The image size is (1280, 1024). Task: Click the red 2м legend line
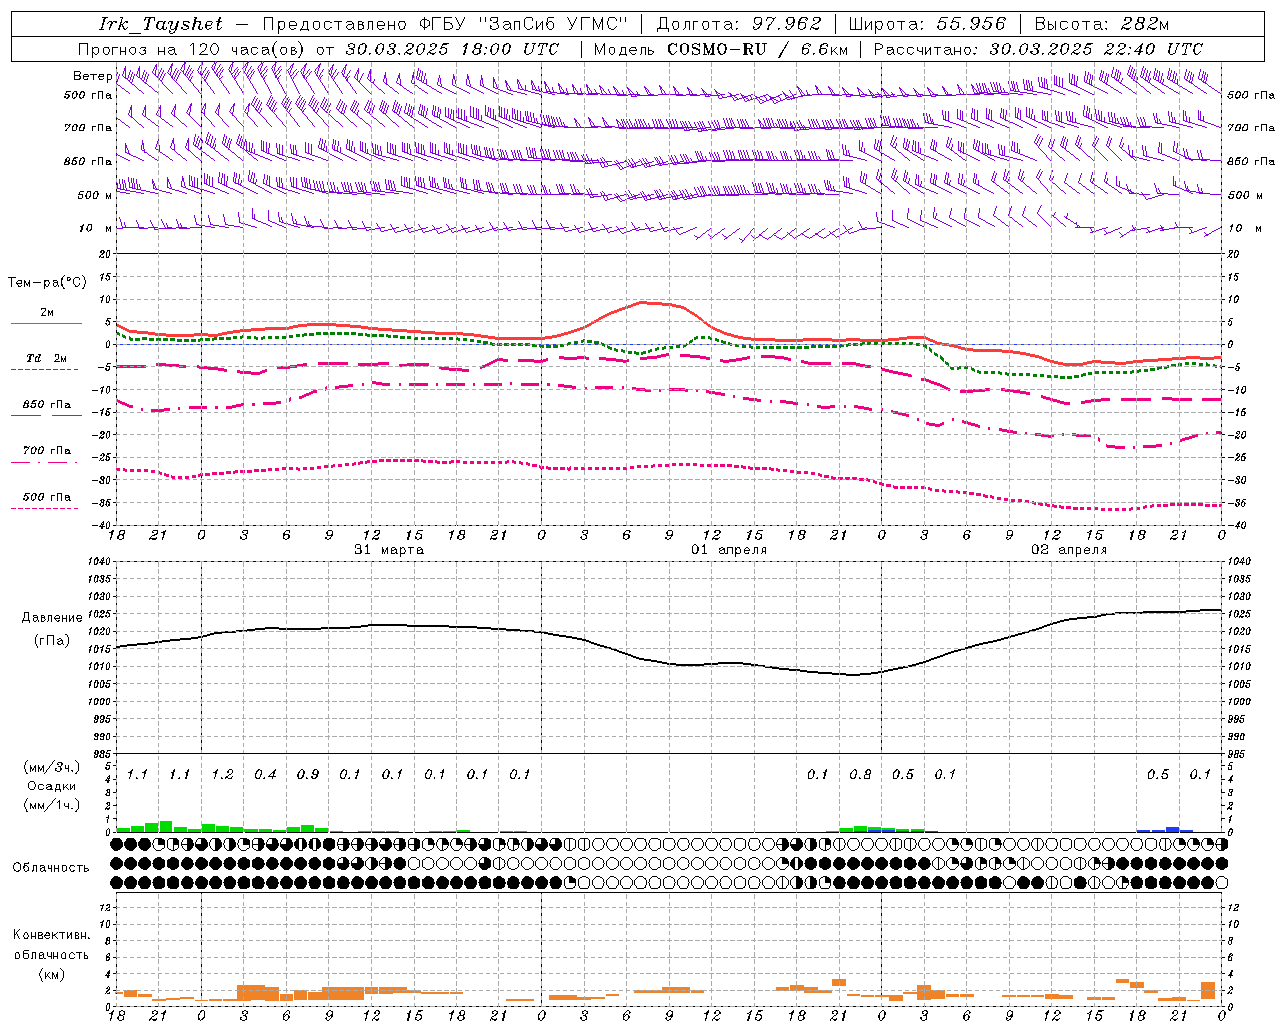point(46,323)
